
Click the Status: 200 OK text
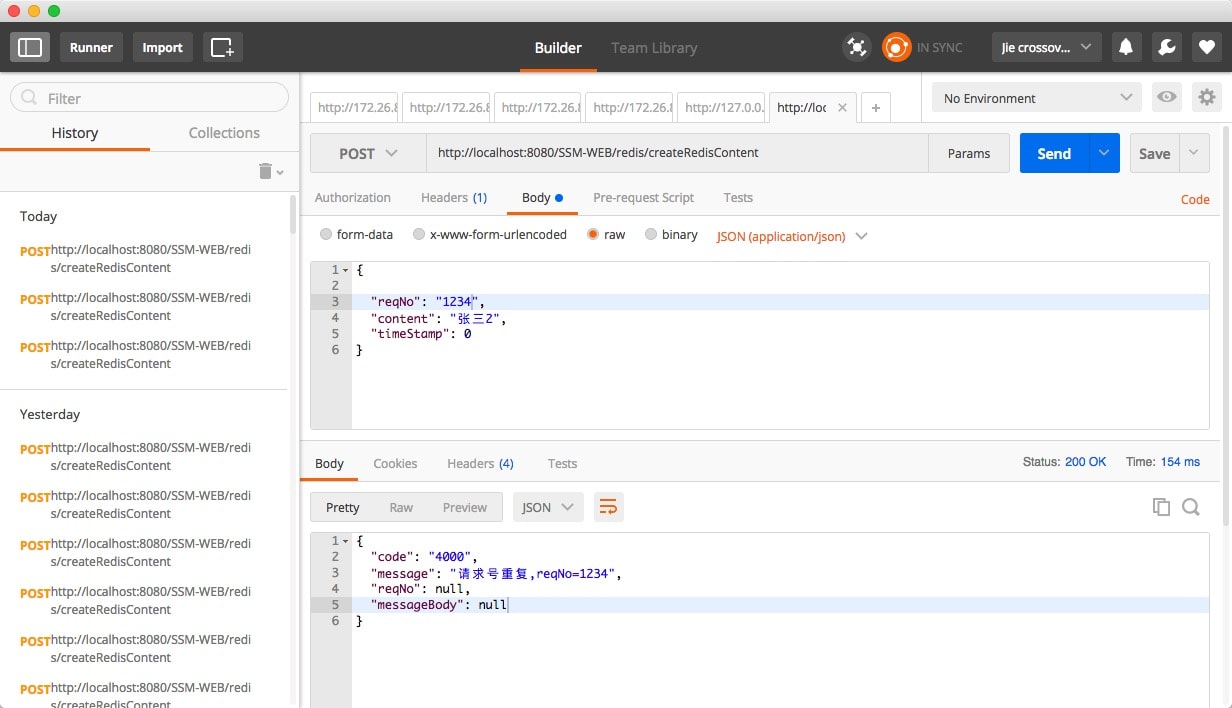1064,462
